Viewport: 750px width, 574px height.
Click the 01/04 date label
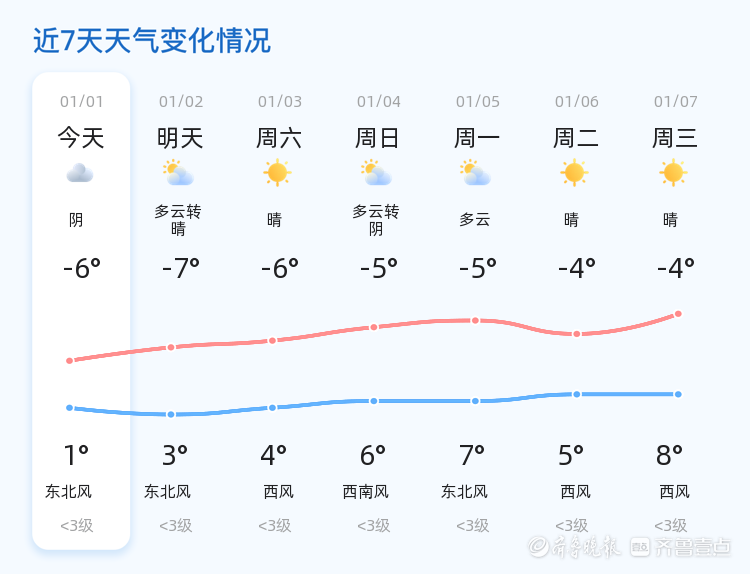378,101
